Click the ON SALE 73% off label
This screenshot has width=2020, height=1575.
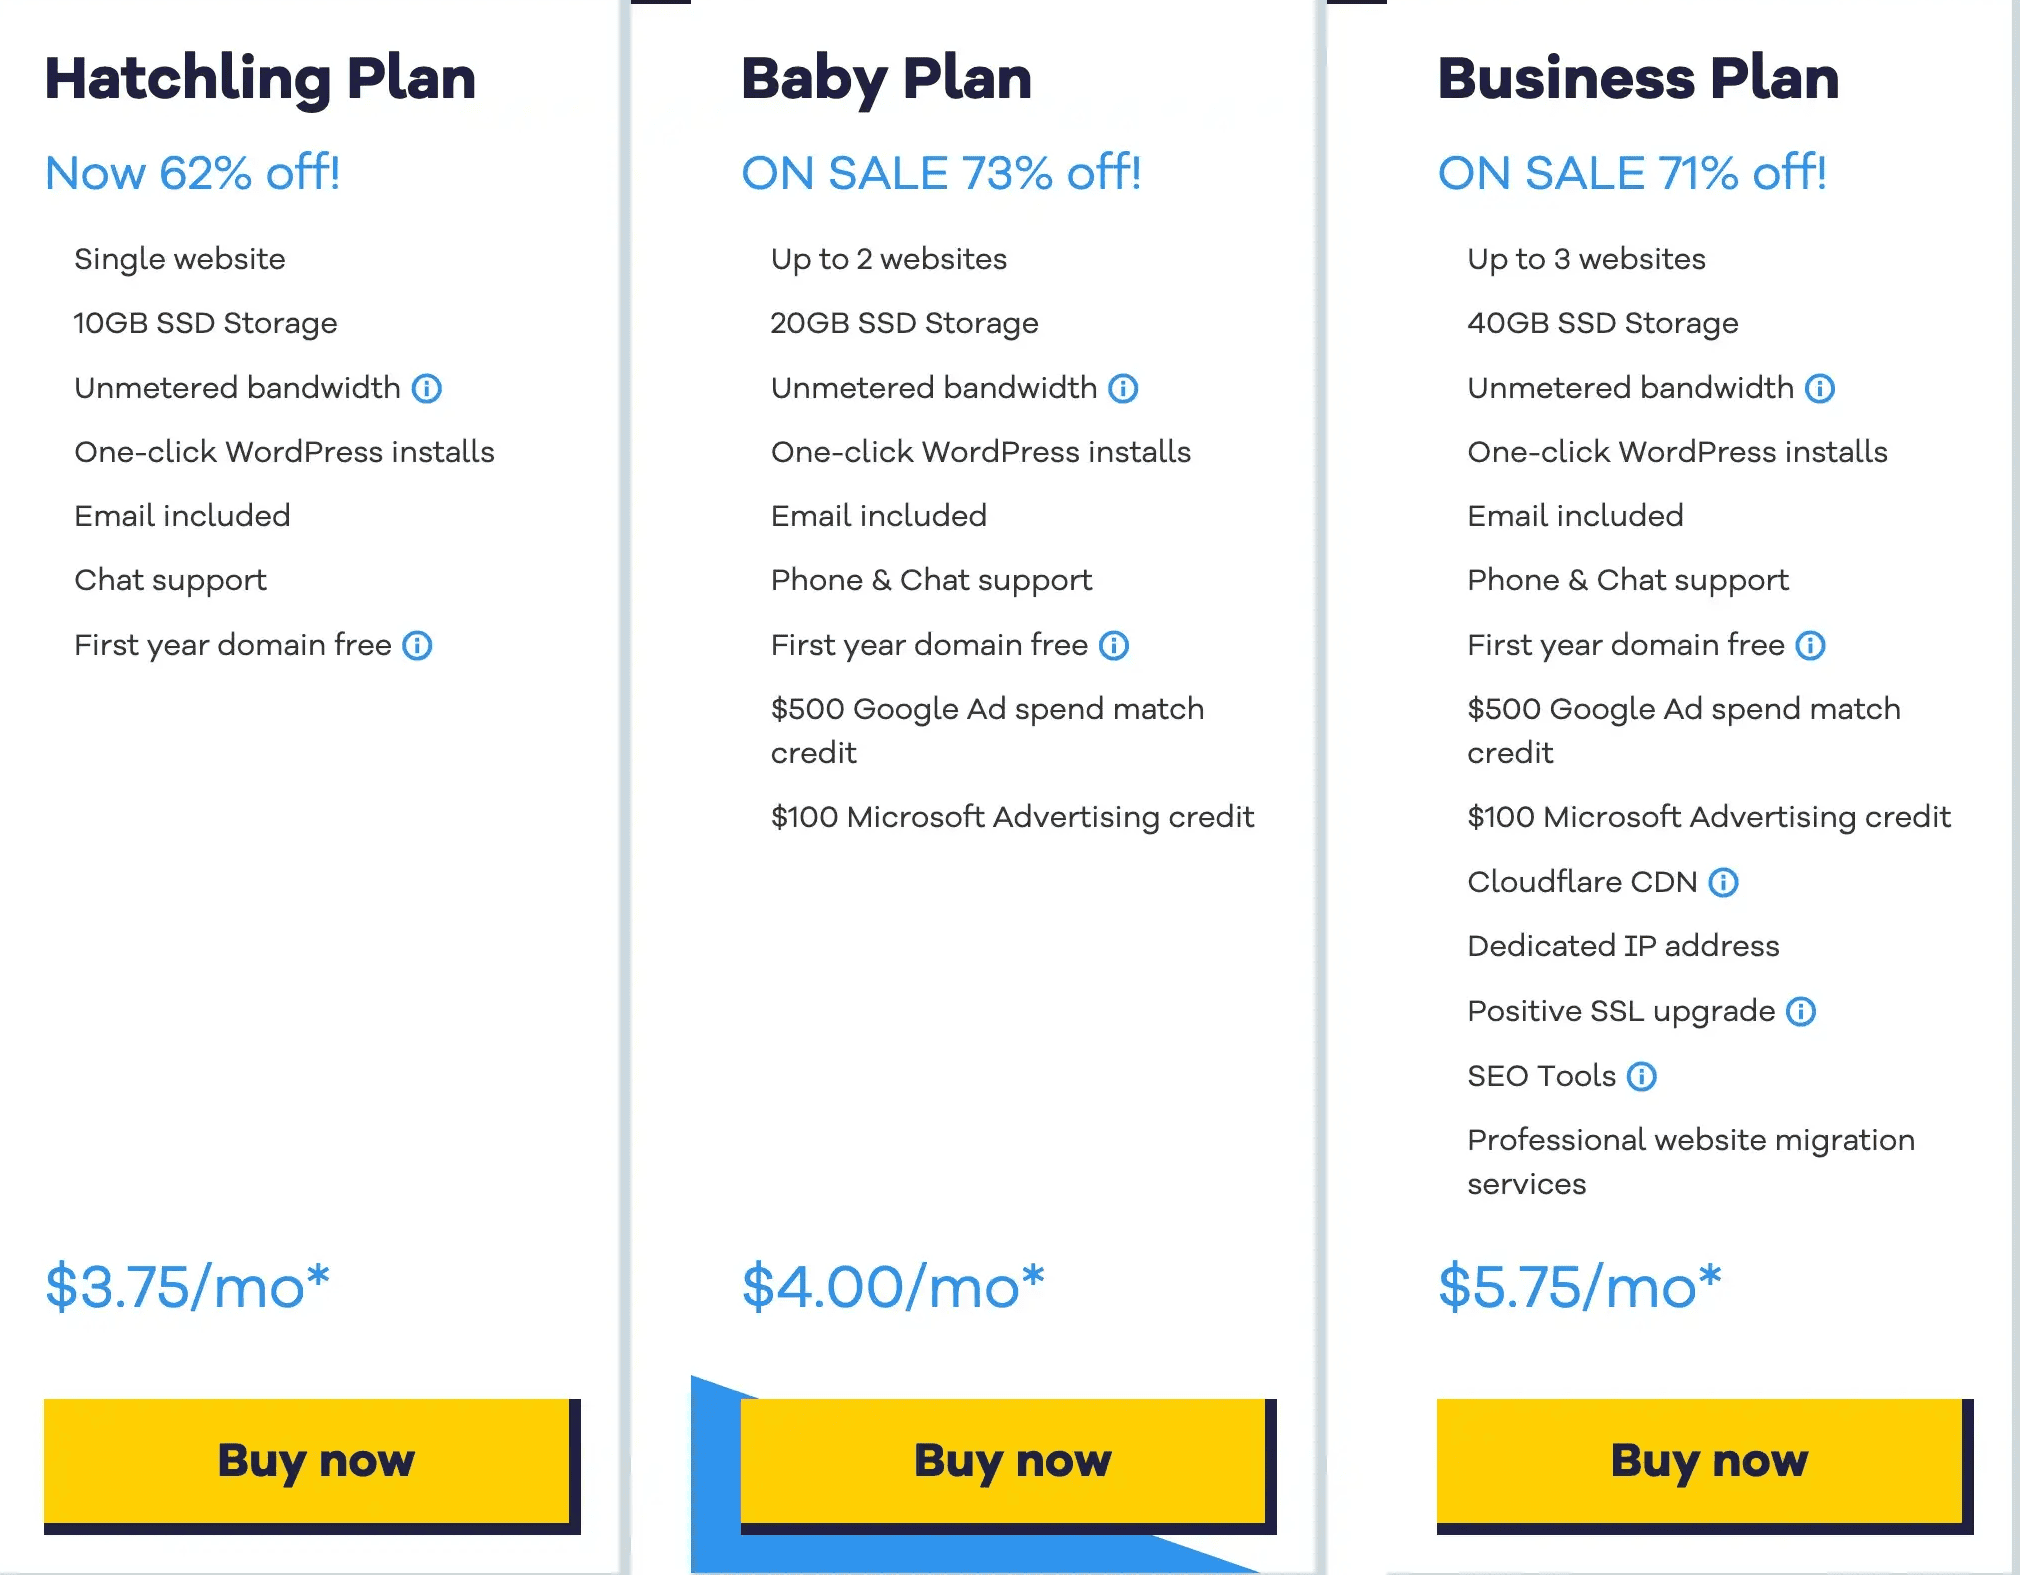click(940, 173)
